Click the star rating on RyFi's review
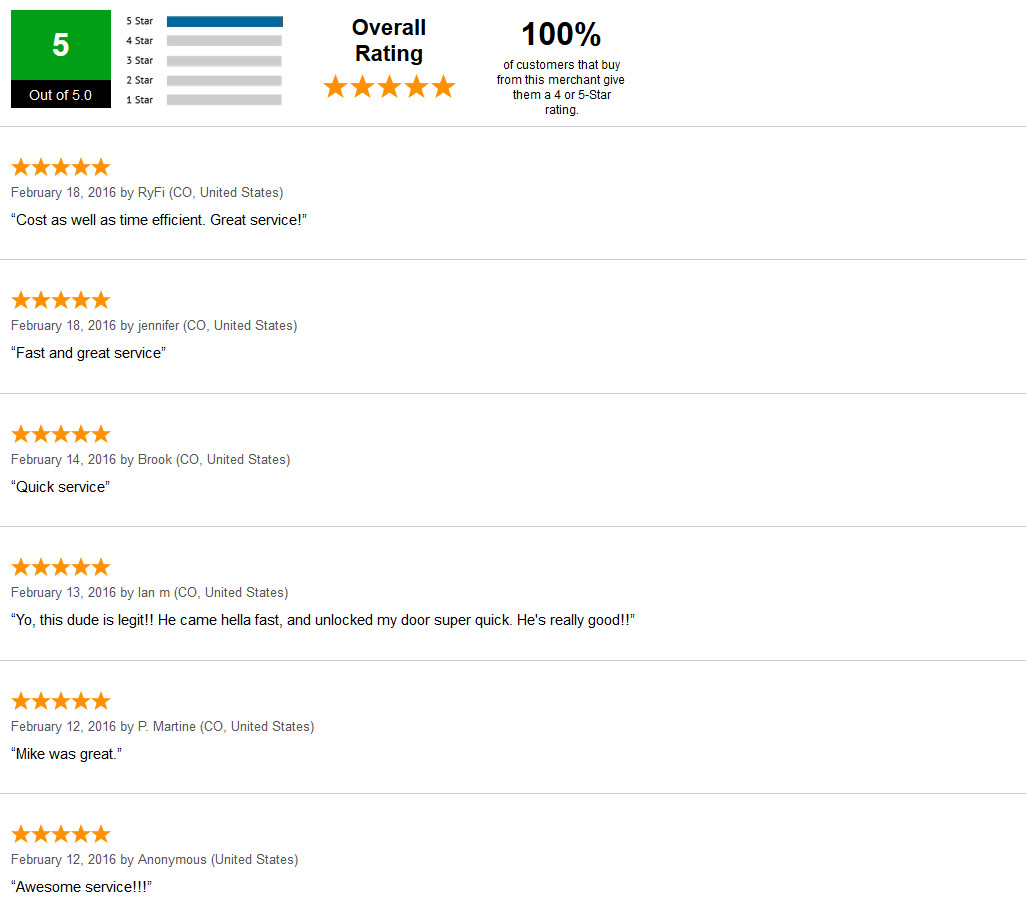 click(x=60, y=167)
